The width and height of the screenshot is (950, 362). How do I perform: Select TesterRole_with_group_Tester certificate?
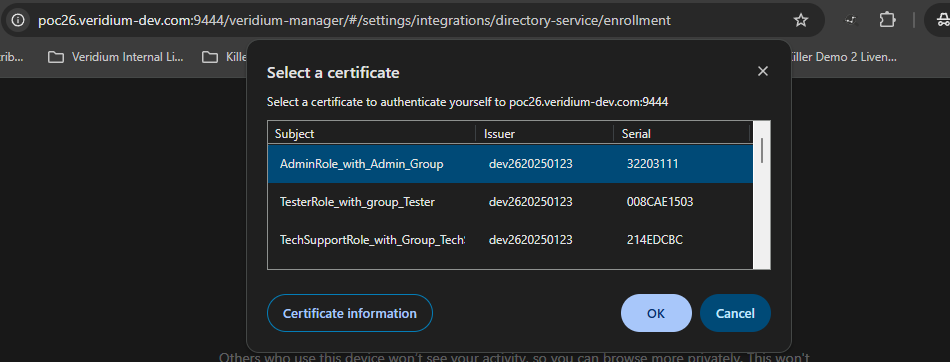tap(510, 202)
